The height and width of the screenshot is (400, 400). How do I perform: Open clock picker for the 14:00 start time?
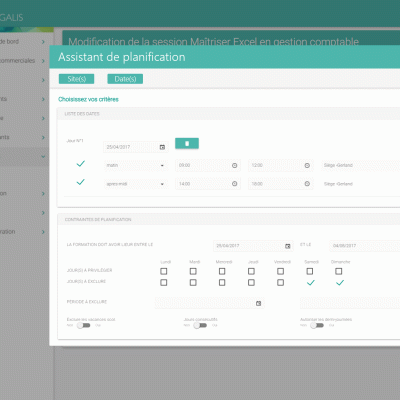[234, 184]
